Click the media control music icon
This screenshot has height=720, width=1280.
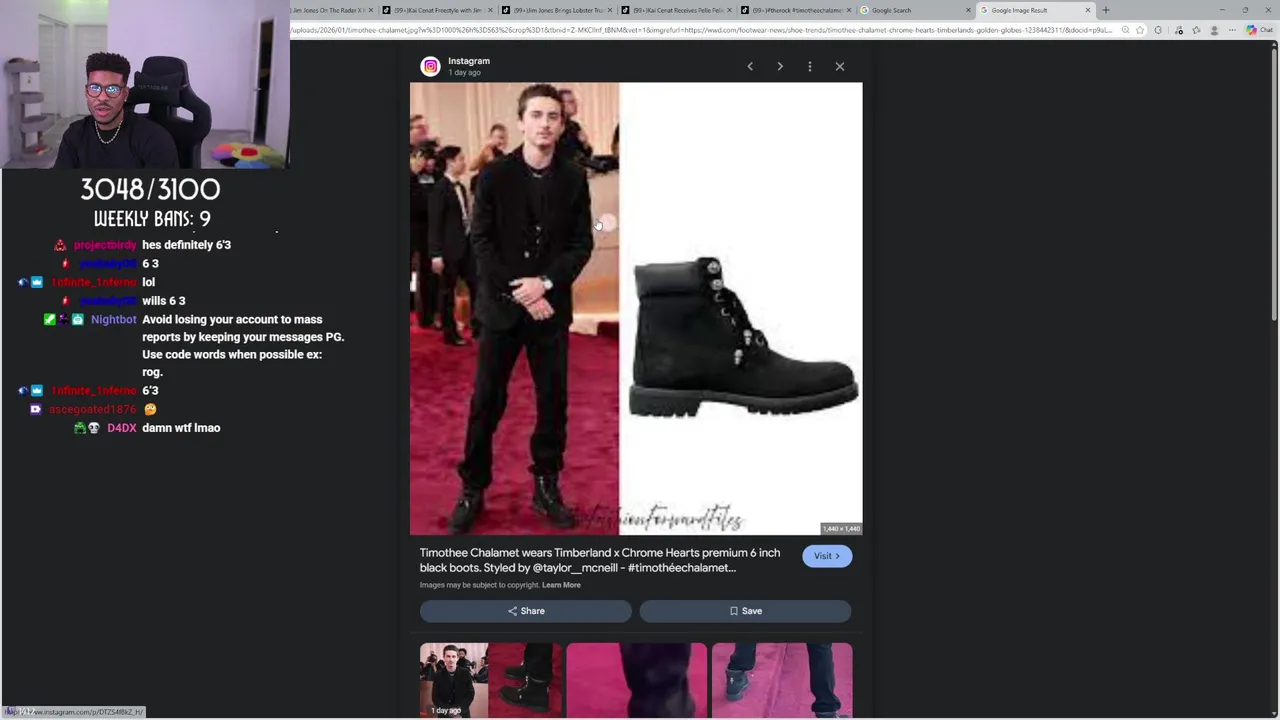point(1179,30)
